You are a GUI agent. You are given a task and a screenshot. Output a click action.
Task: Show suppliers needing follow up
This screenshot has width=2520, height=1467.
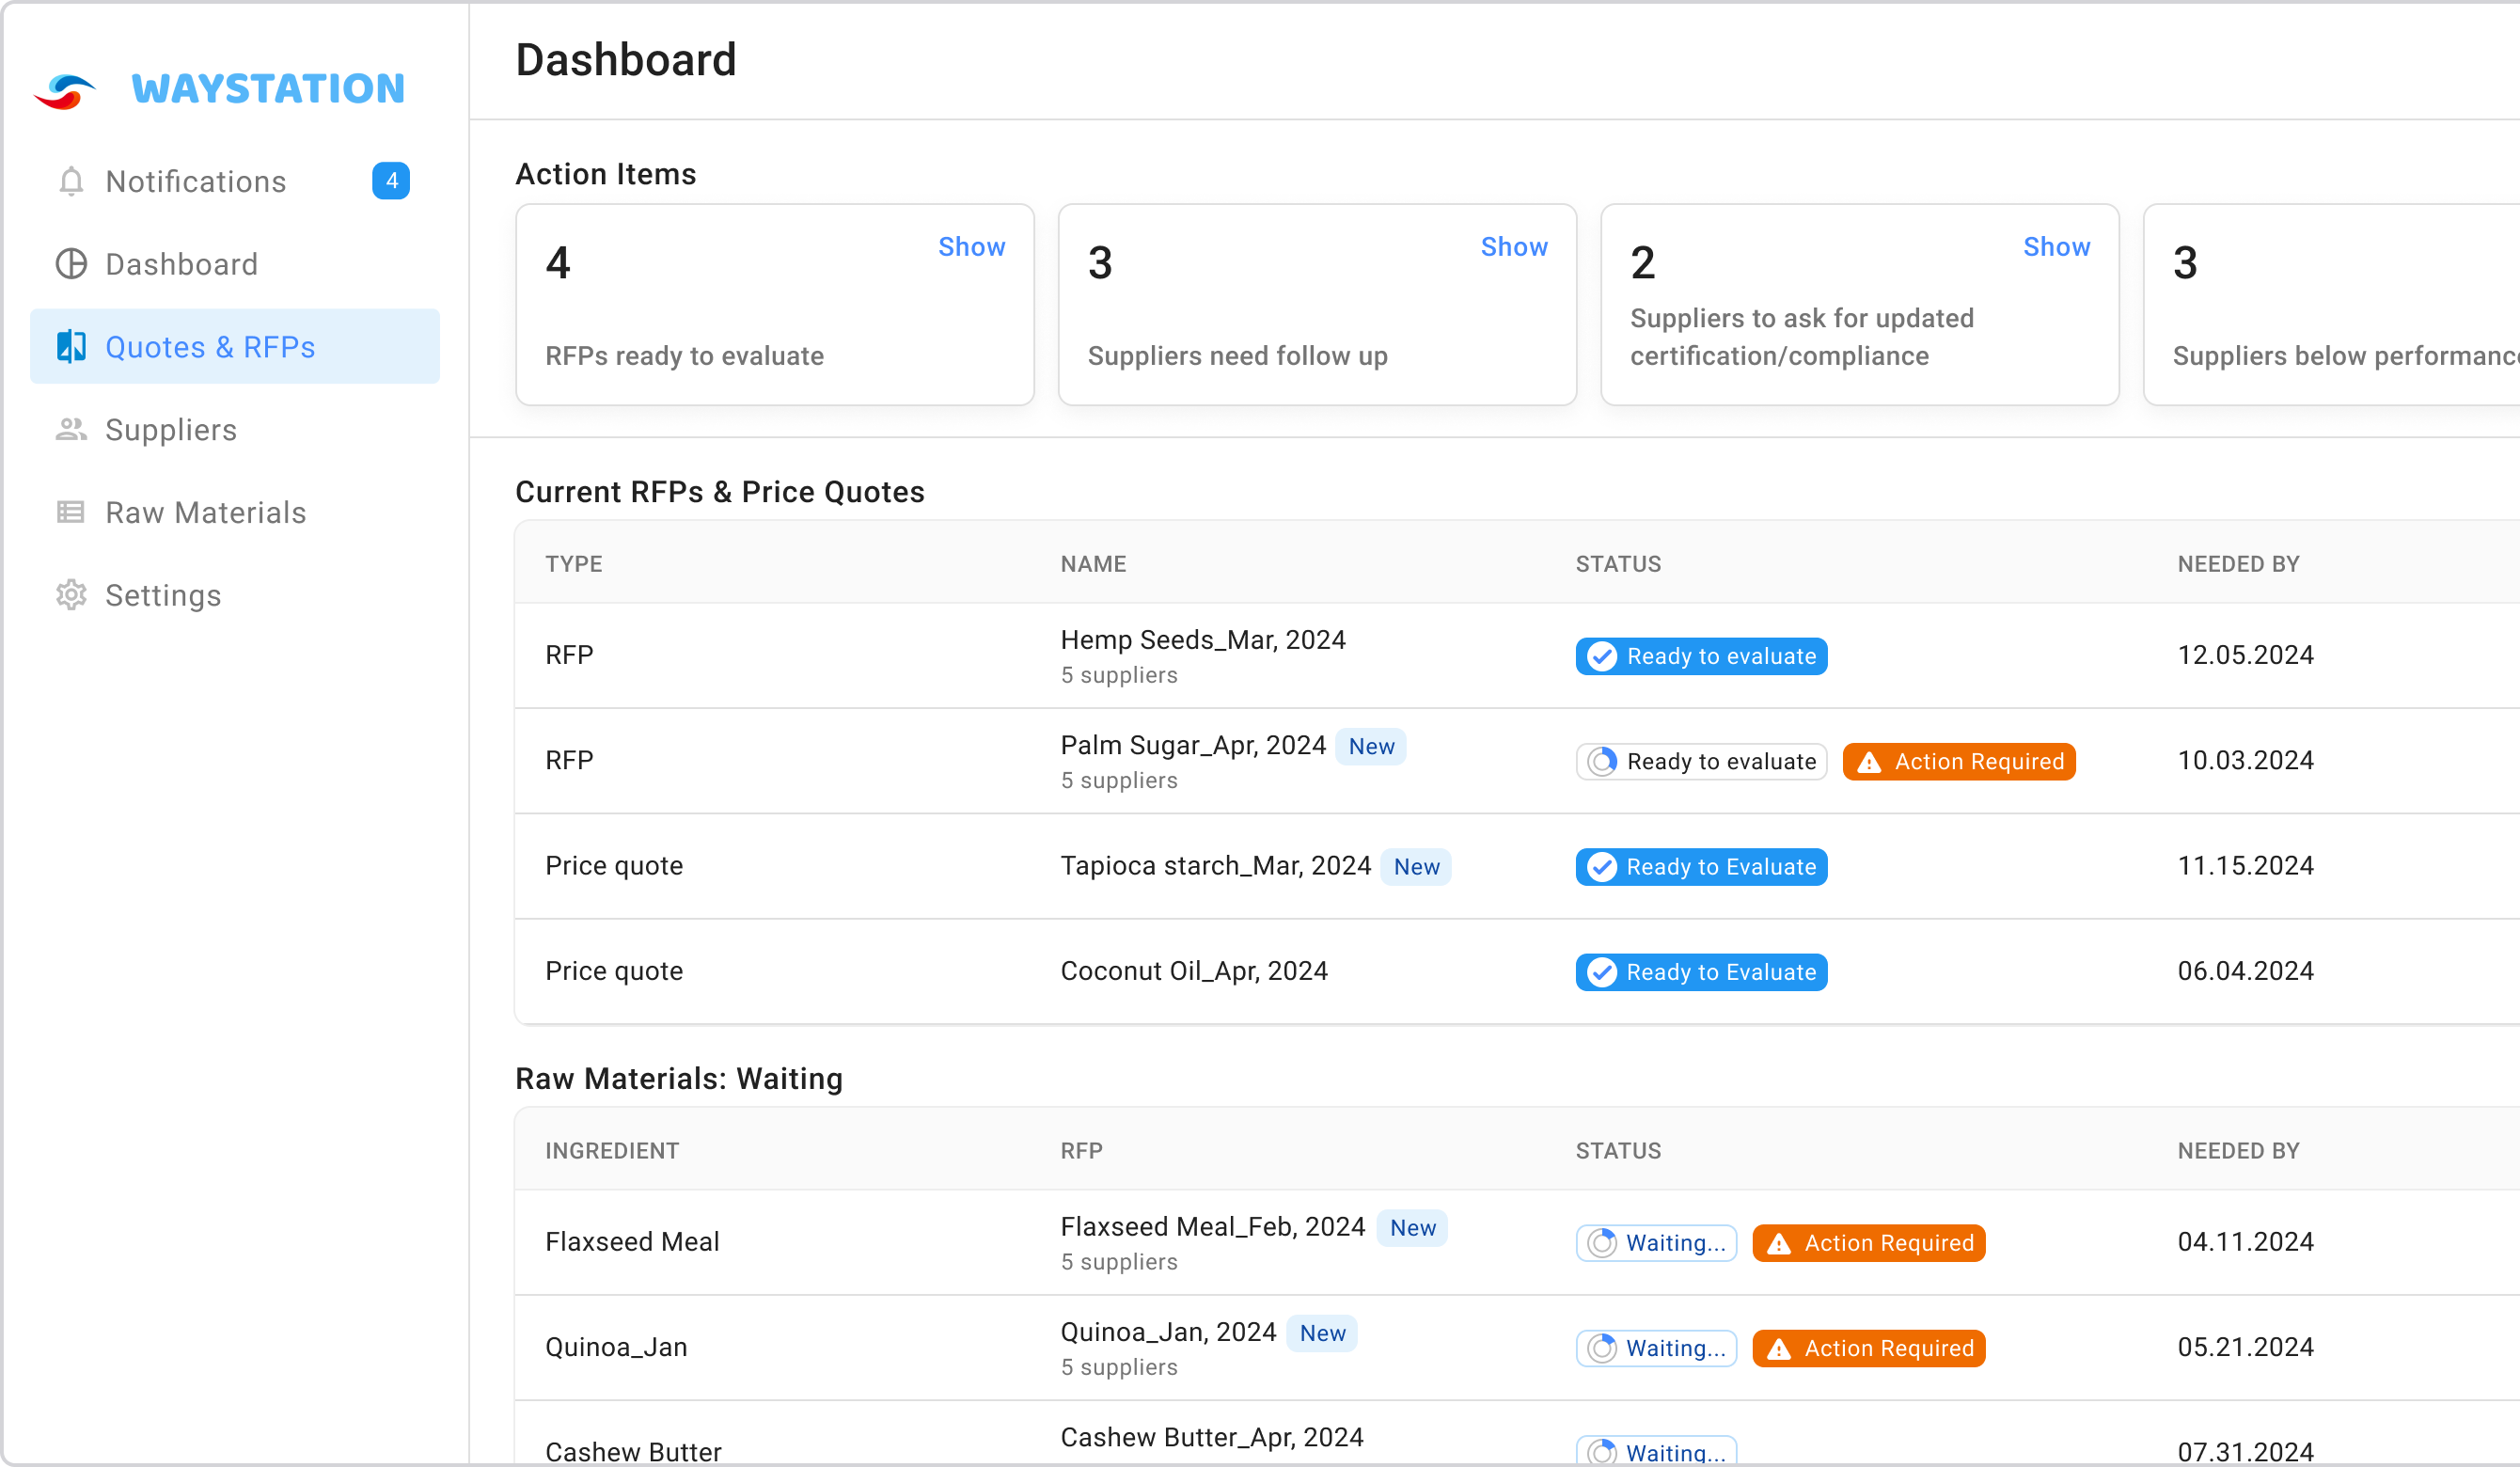[x=1513, y=247]
